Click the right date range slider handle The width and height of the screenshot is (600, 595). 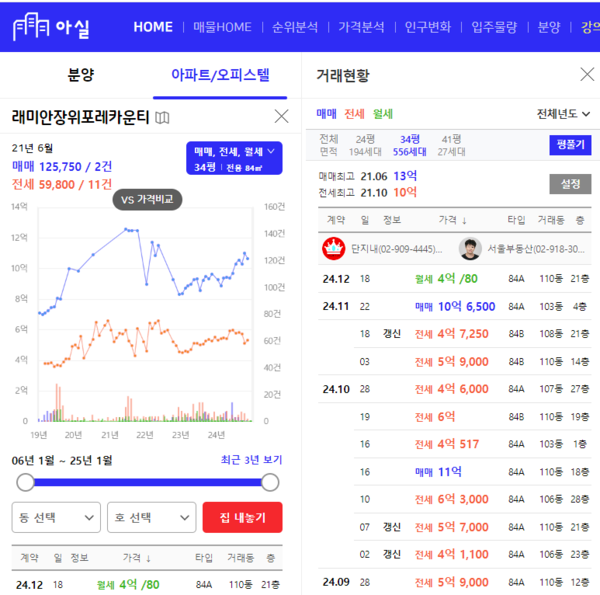270,482
